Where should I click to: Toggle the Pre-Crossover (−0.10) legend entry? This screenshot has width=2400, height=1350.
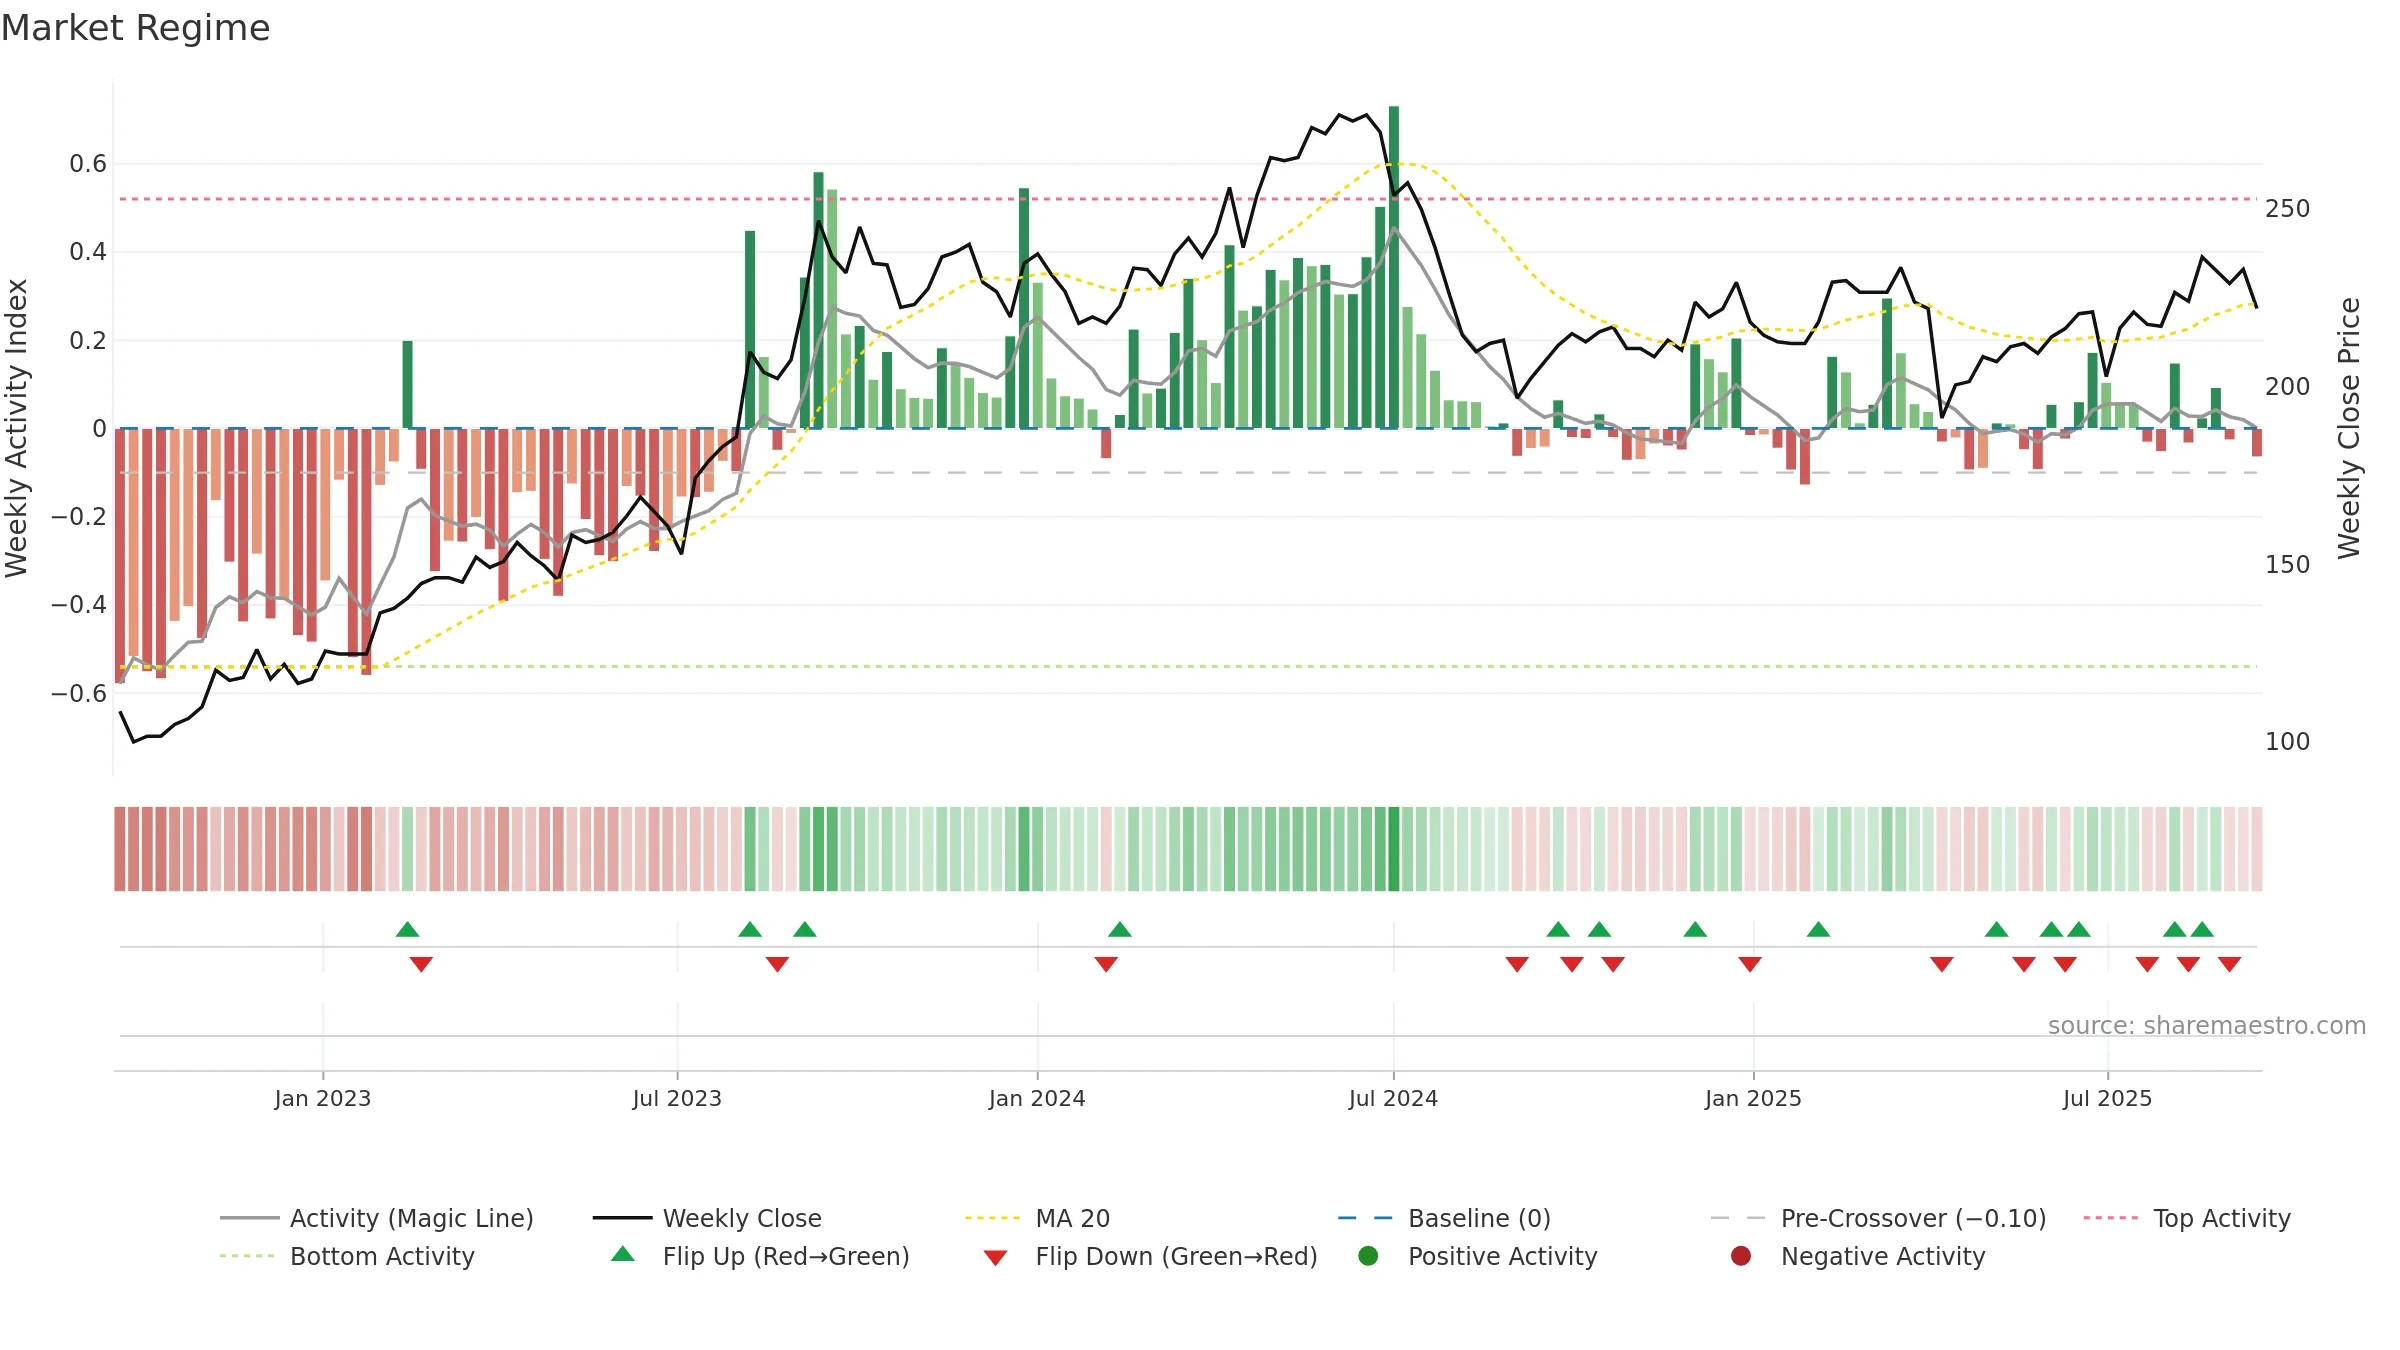pos(1878,1218)
